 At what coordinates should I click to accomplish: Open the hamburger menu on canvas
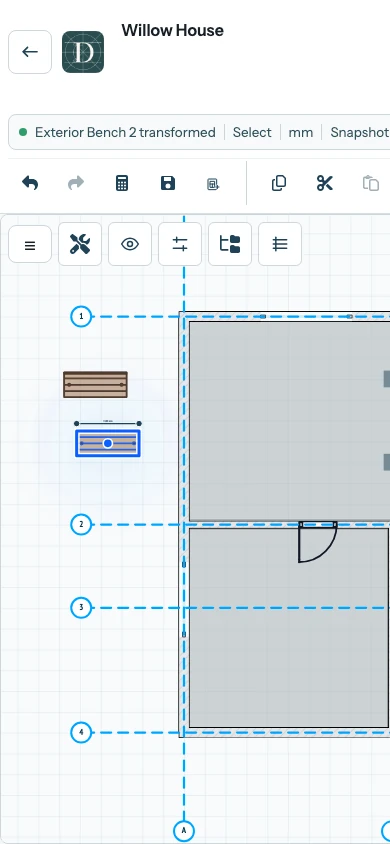30,244
